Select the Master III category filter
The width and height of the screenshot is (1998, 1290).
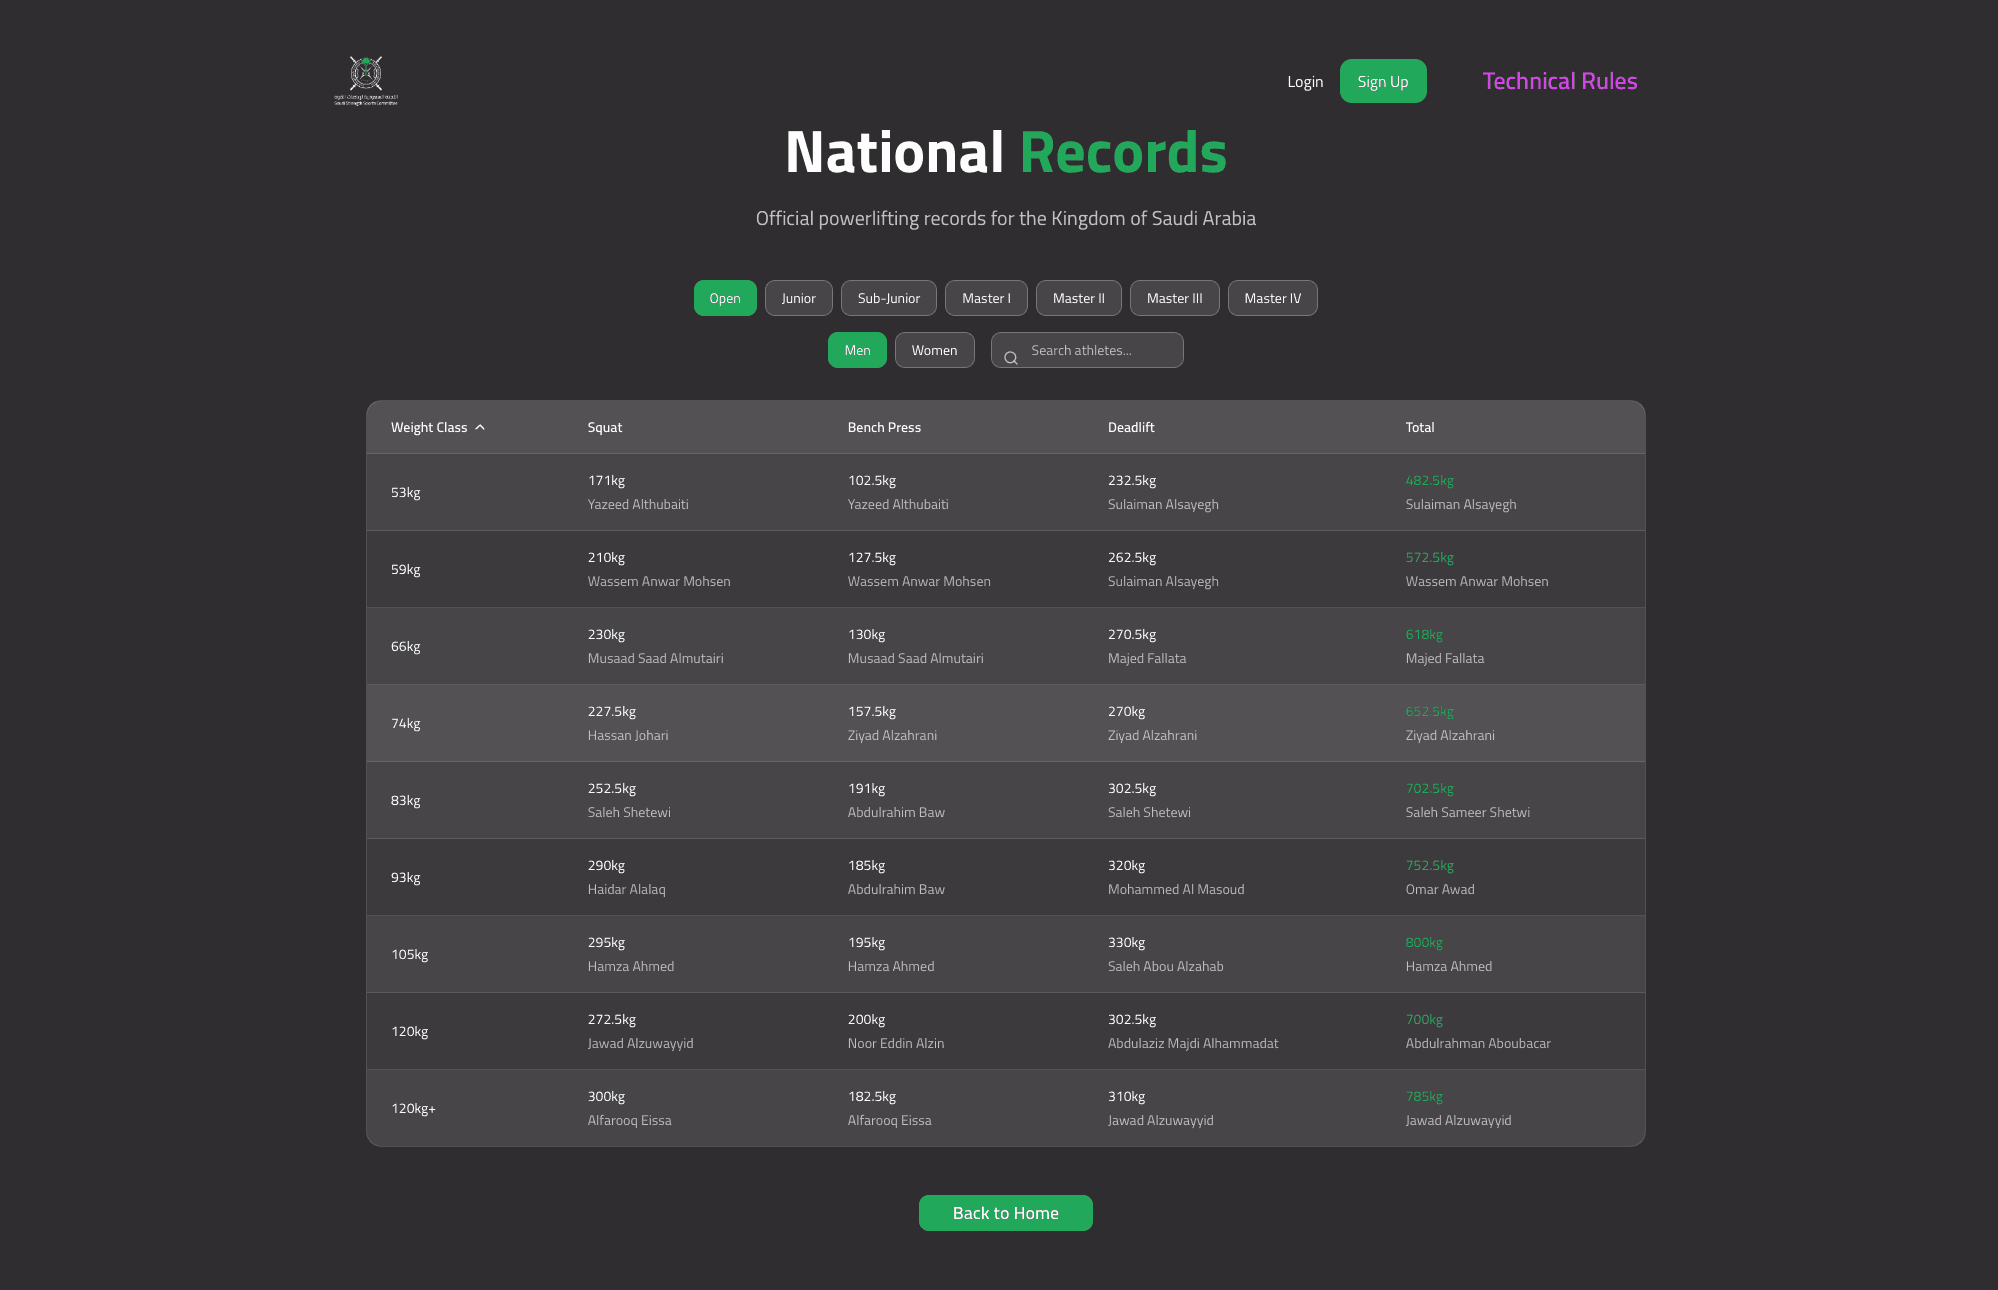tap(1174, 297)
